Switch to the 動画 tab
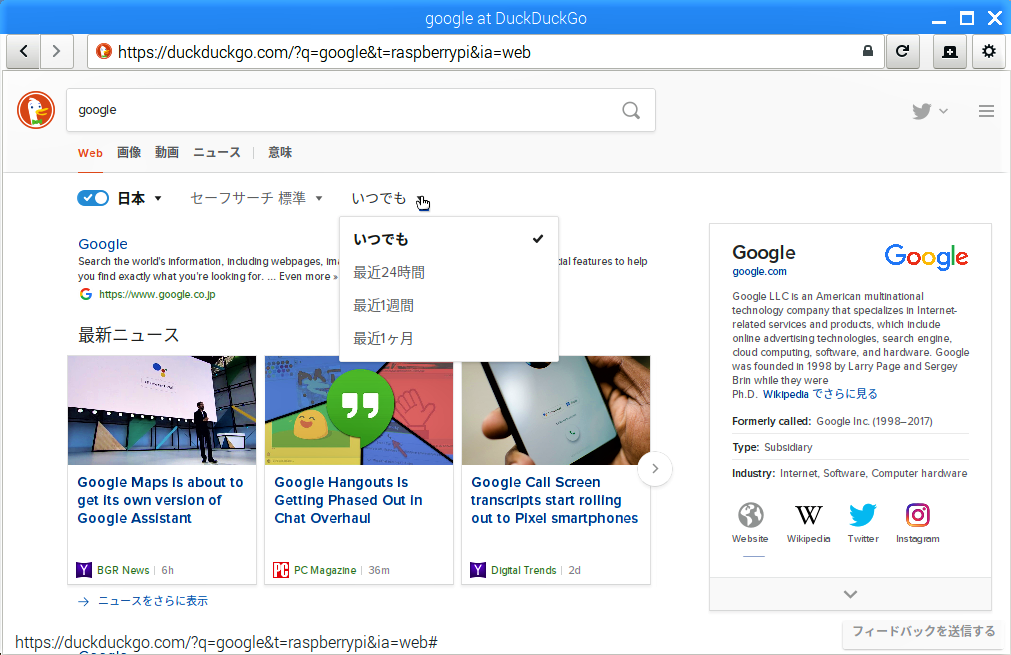The image size is (1011, 655). click(x=167, y=153)
